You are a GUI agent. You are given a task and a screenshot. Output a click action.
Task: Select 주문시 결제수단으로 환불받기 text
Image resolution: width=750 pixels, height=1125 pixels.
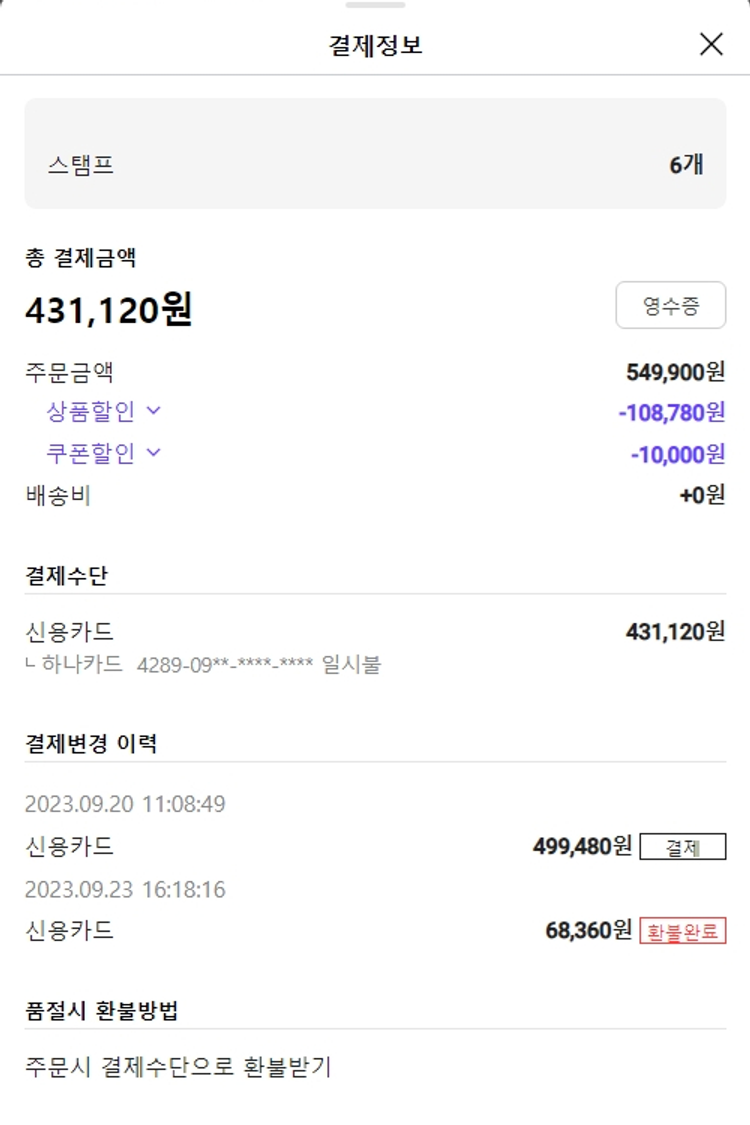click(x=178, y=1067)
